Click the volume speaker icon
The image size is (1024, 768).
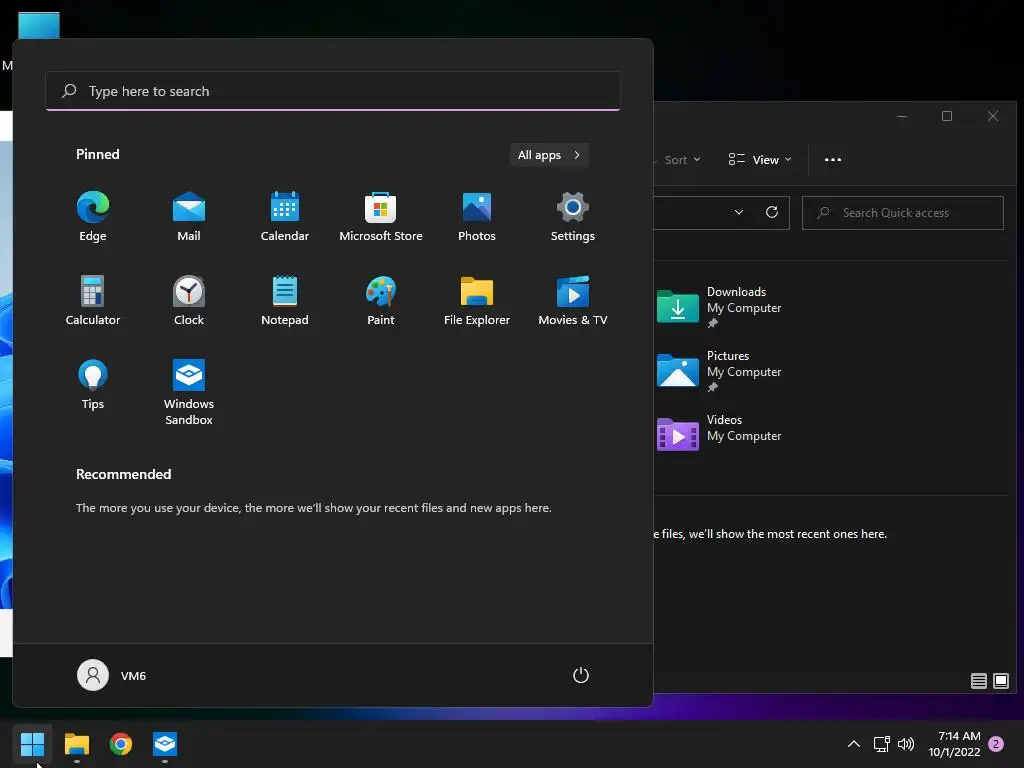tap(906, 744)
